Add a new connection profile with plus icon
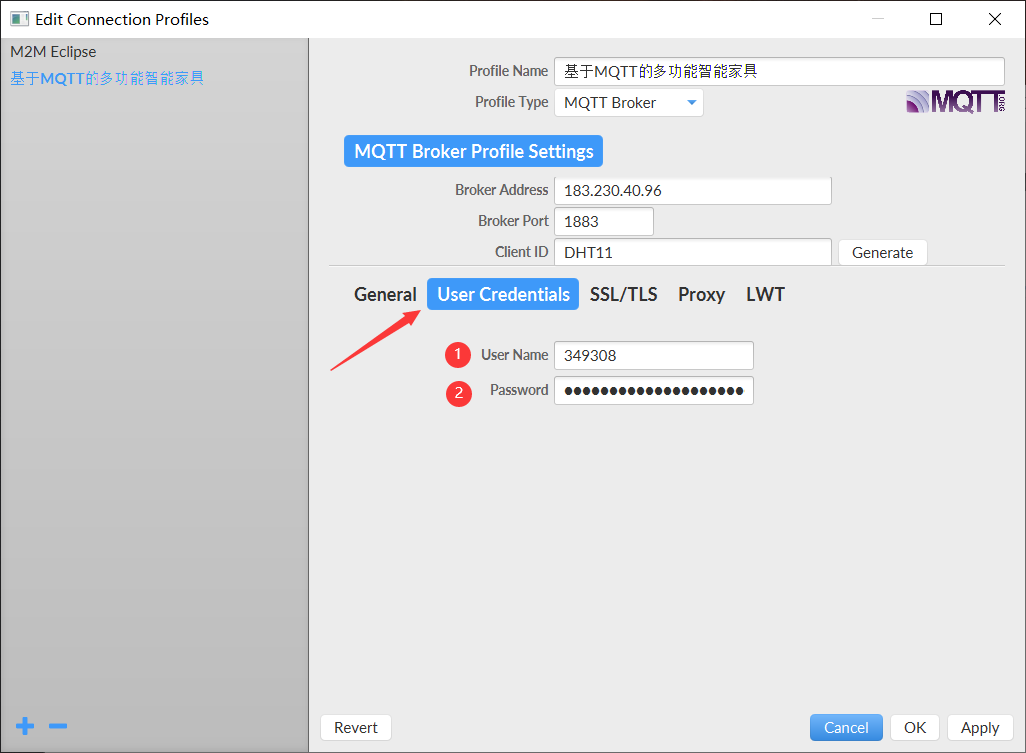The image size is (1026, 753). (25, 726)
